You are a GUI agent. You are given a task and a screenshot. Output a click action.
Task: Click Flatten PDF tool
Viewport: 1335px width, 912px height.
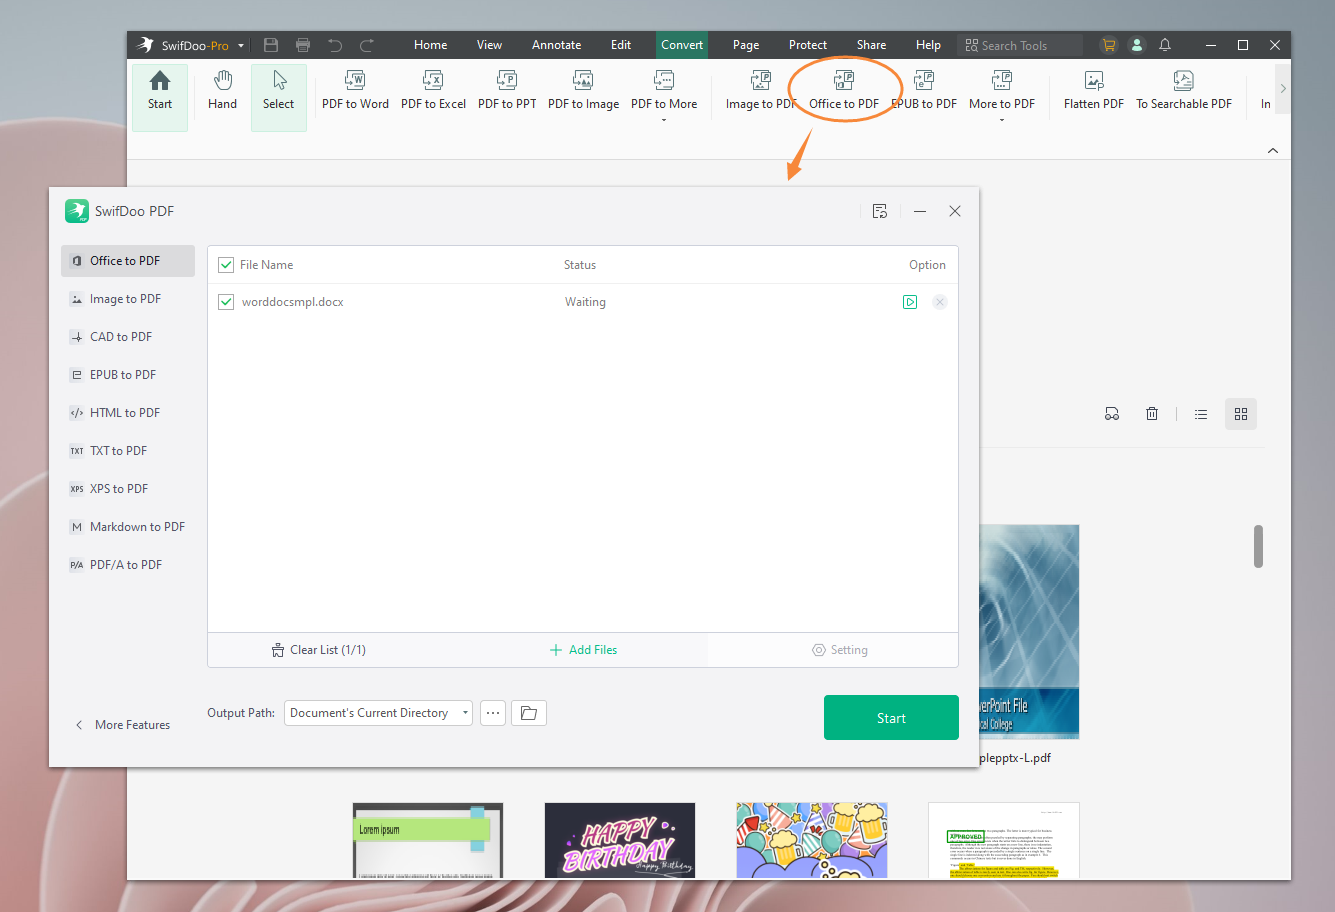(x=1093, y=91)
